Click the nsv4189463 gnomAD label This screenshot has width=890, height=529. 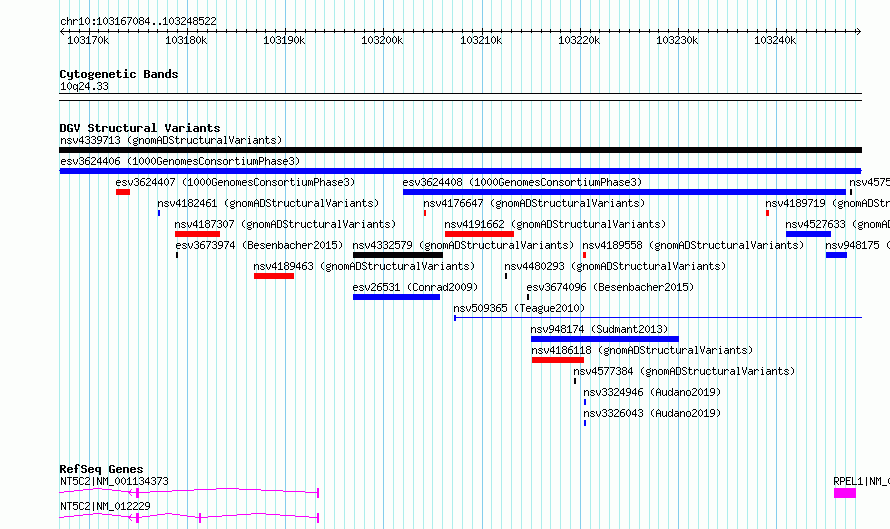pyautogui.click(x=364, y=266)
